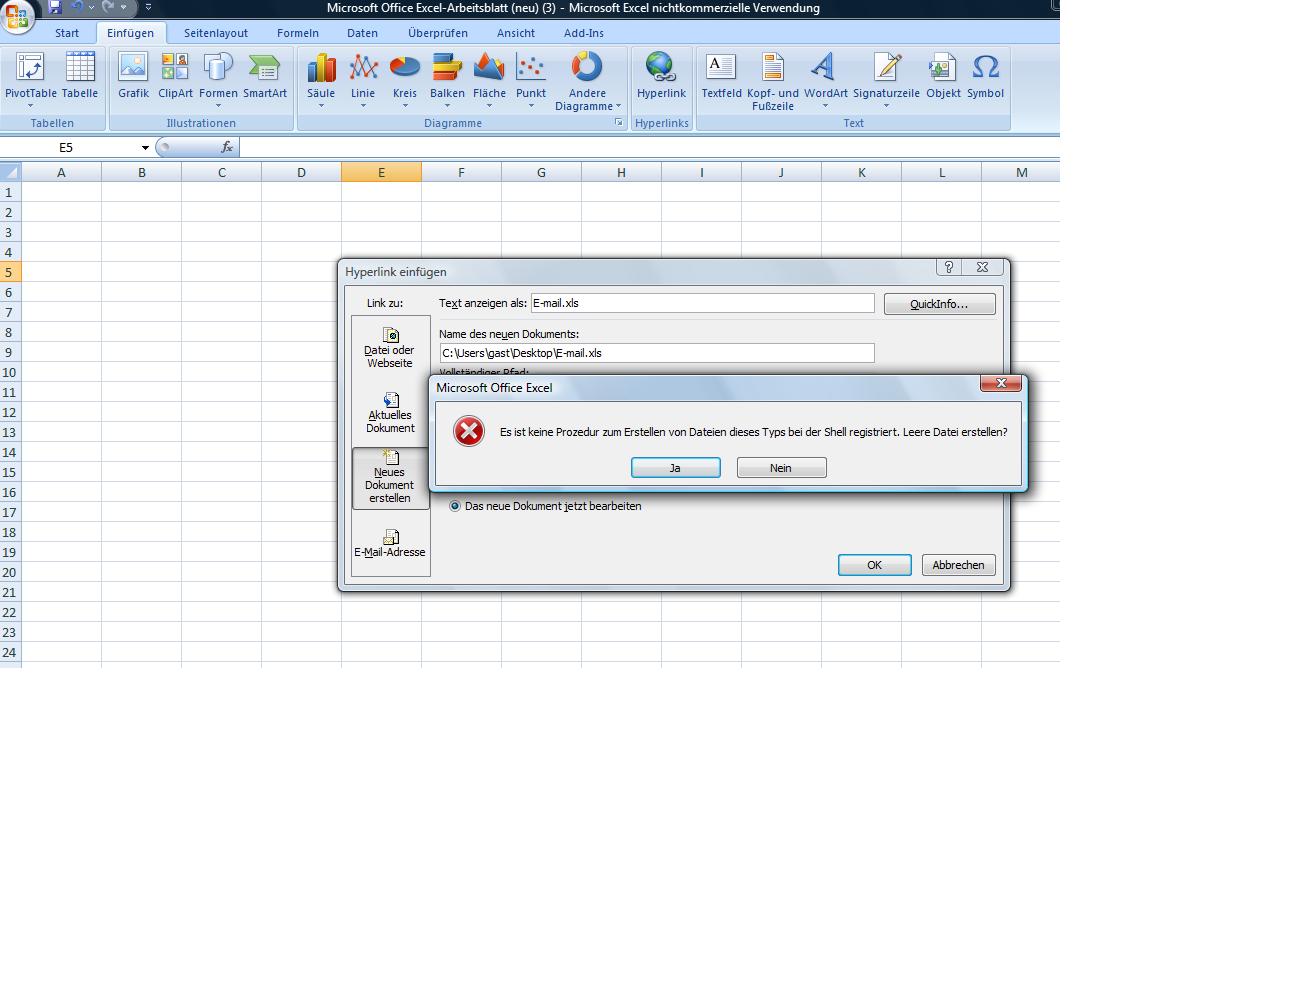The width and height of the screenshot is (1300, 992).
Task: Click the 'Text anzeigen als' input field
Action: click(702, 303)
